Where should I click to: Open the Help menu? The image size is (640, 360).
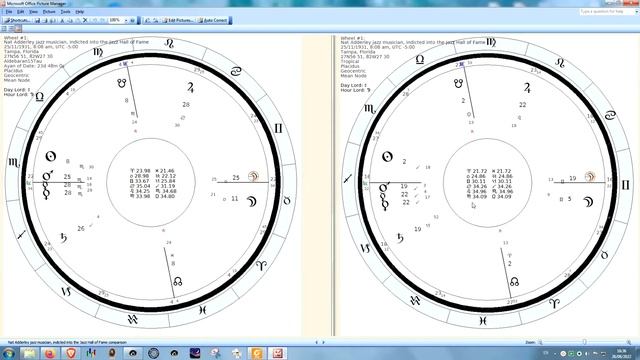80,12
